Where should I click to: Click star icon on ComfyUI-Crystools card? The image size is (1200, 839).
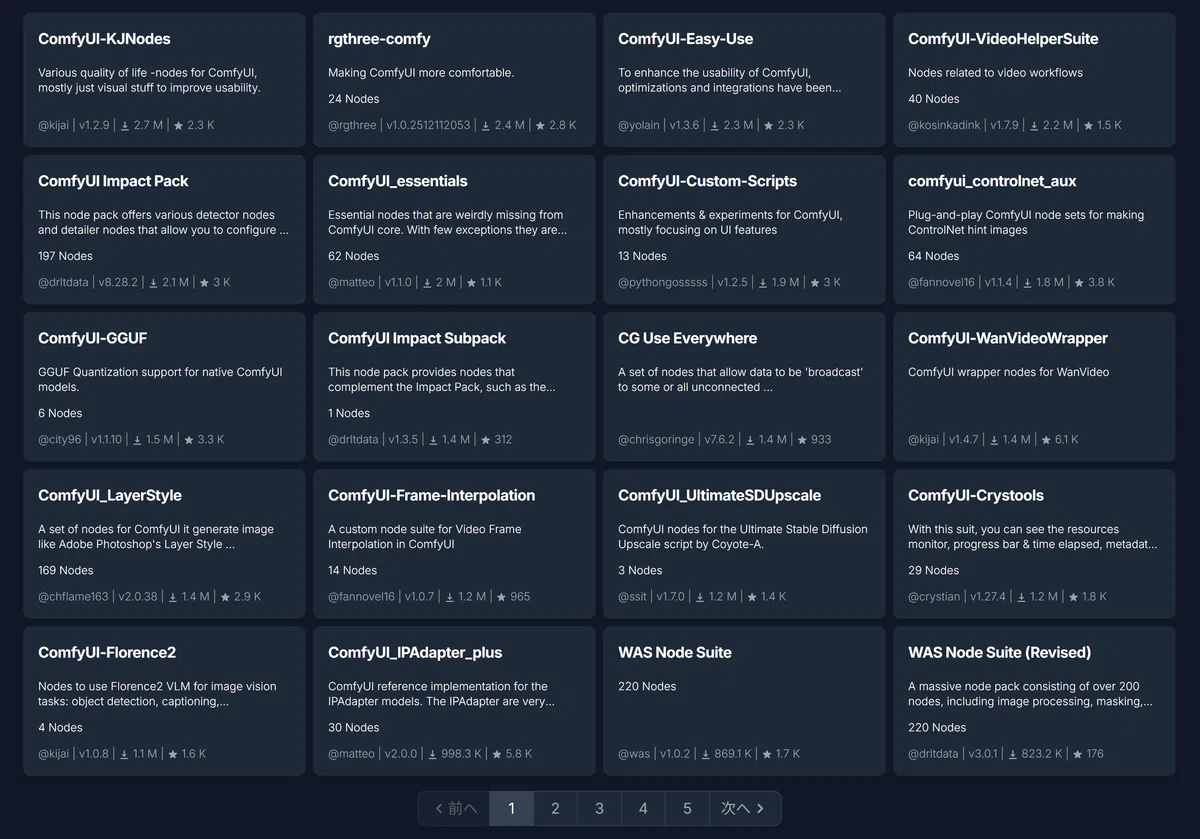coord(1075,597)
